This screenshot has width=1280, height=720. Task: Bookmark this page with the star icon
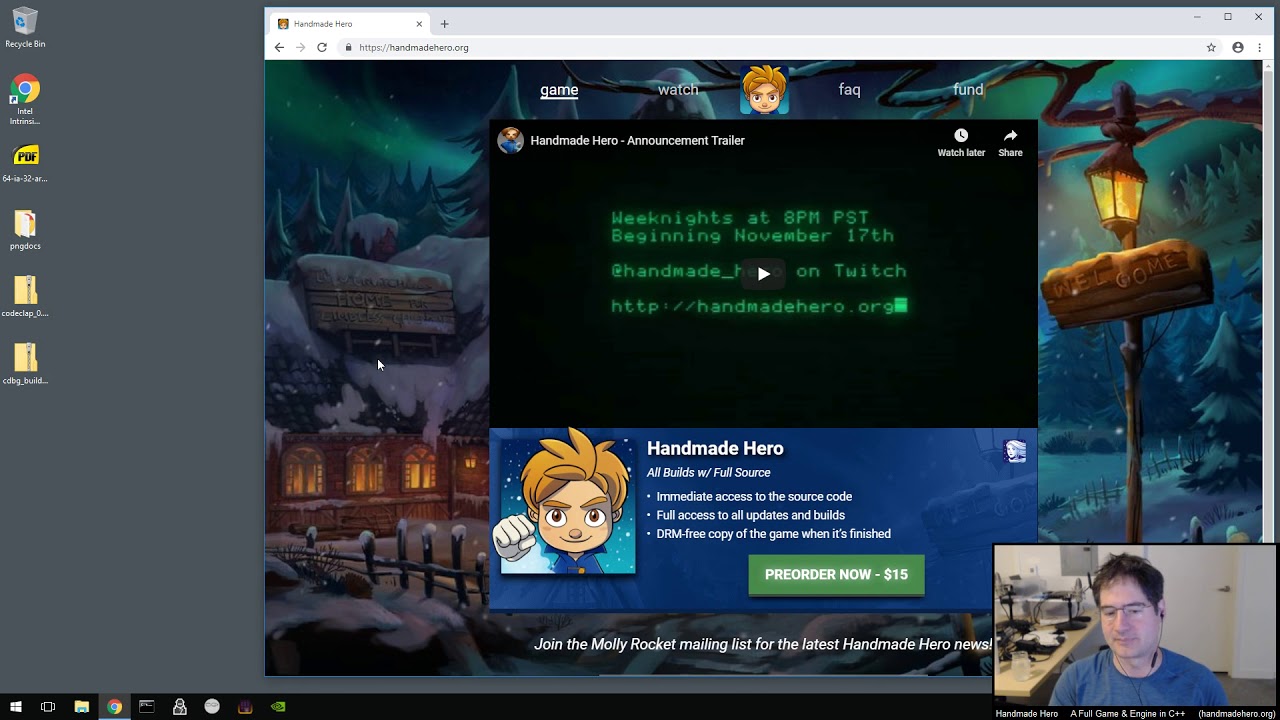coord(1211,47)
